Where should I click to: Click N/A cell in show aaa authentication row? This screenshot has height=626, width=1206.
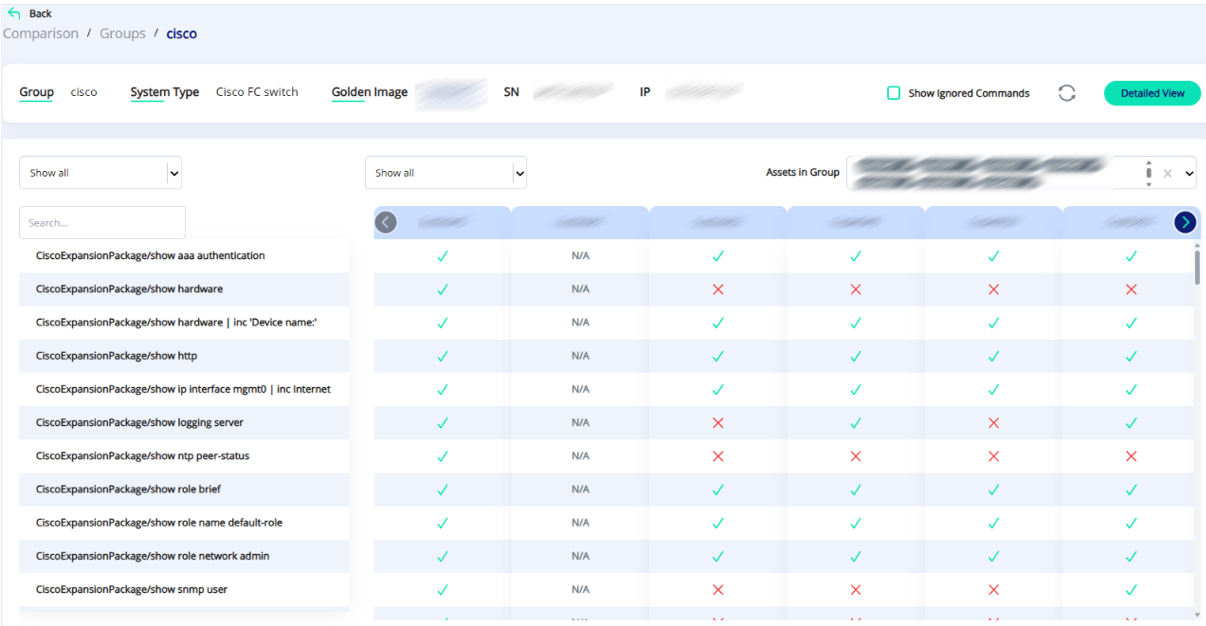(x=580, y=256)
